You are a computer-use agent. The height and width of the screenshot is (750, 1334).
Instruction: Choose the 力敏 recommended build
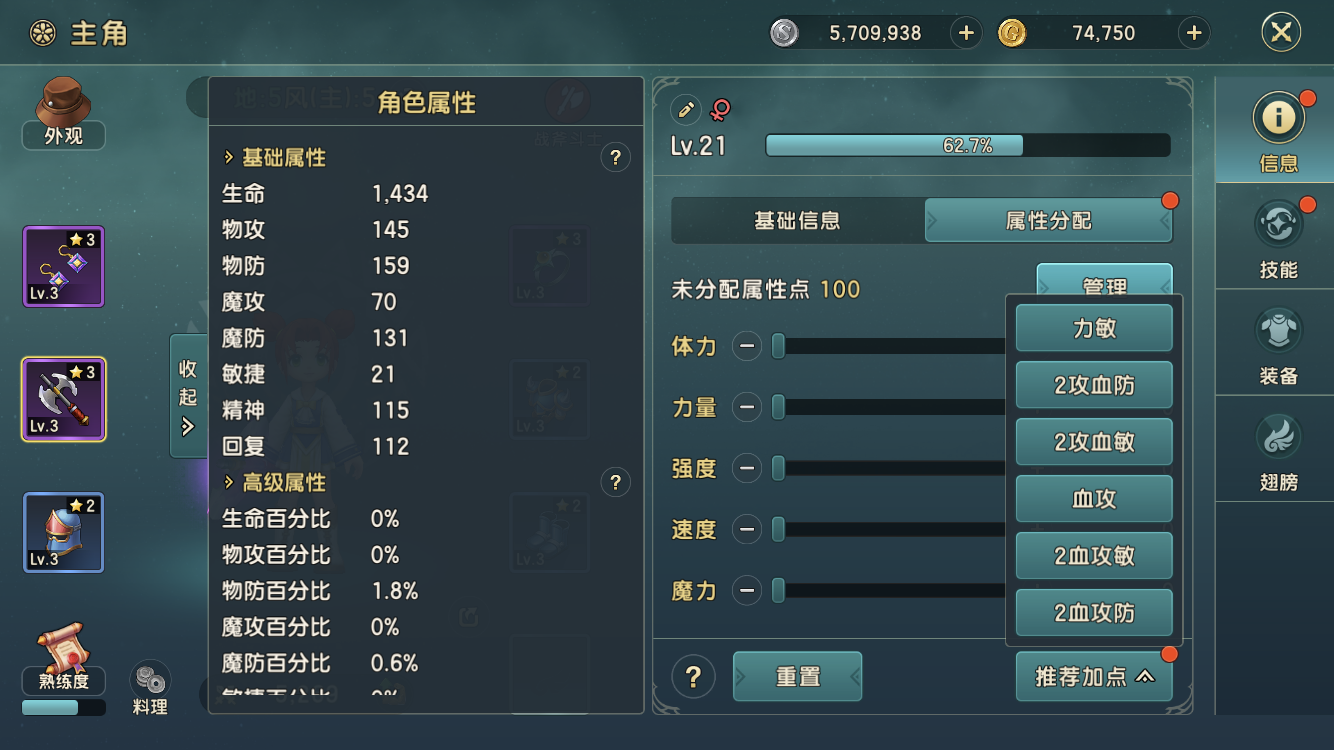point(1094,328)
